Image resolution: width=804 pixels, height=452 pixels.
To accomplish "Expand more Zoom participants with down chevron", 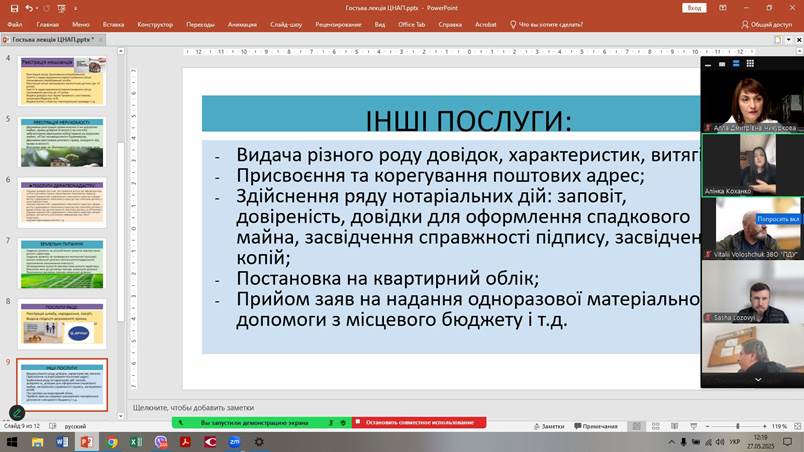I will (x=757, y=380).
